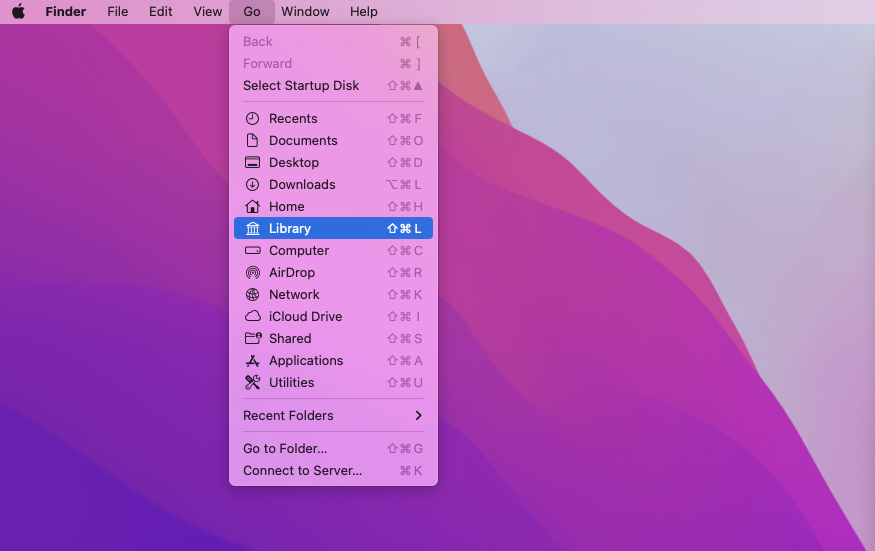This screenshot has width=875, height=551.
Task: Select the Recents text label
Action: coord(293,118)
